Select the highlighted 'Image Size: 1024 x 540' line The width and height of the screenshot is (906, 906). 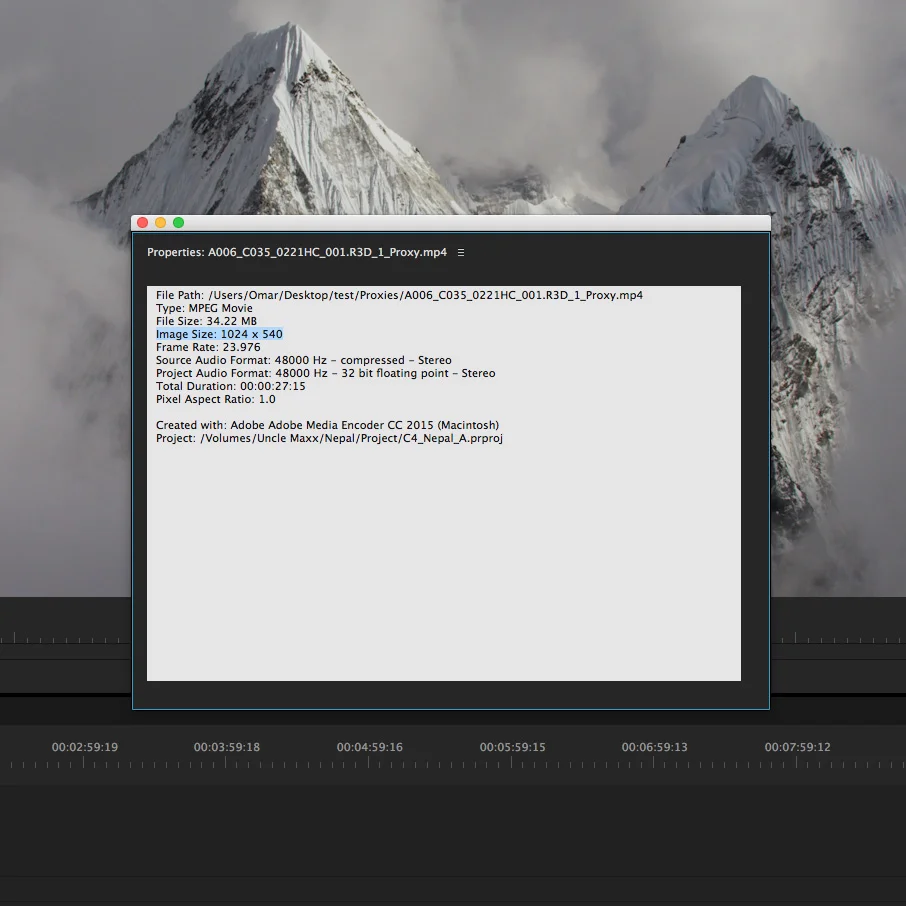point(219,334)
